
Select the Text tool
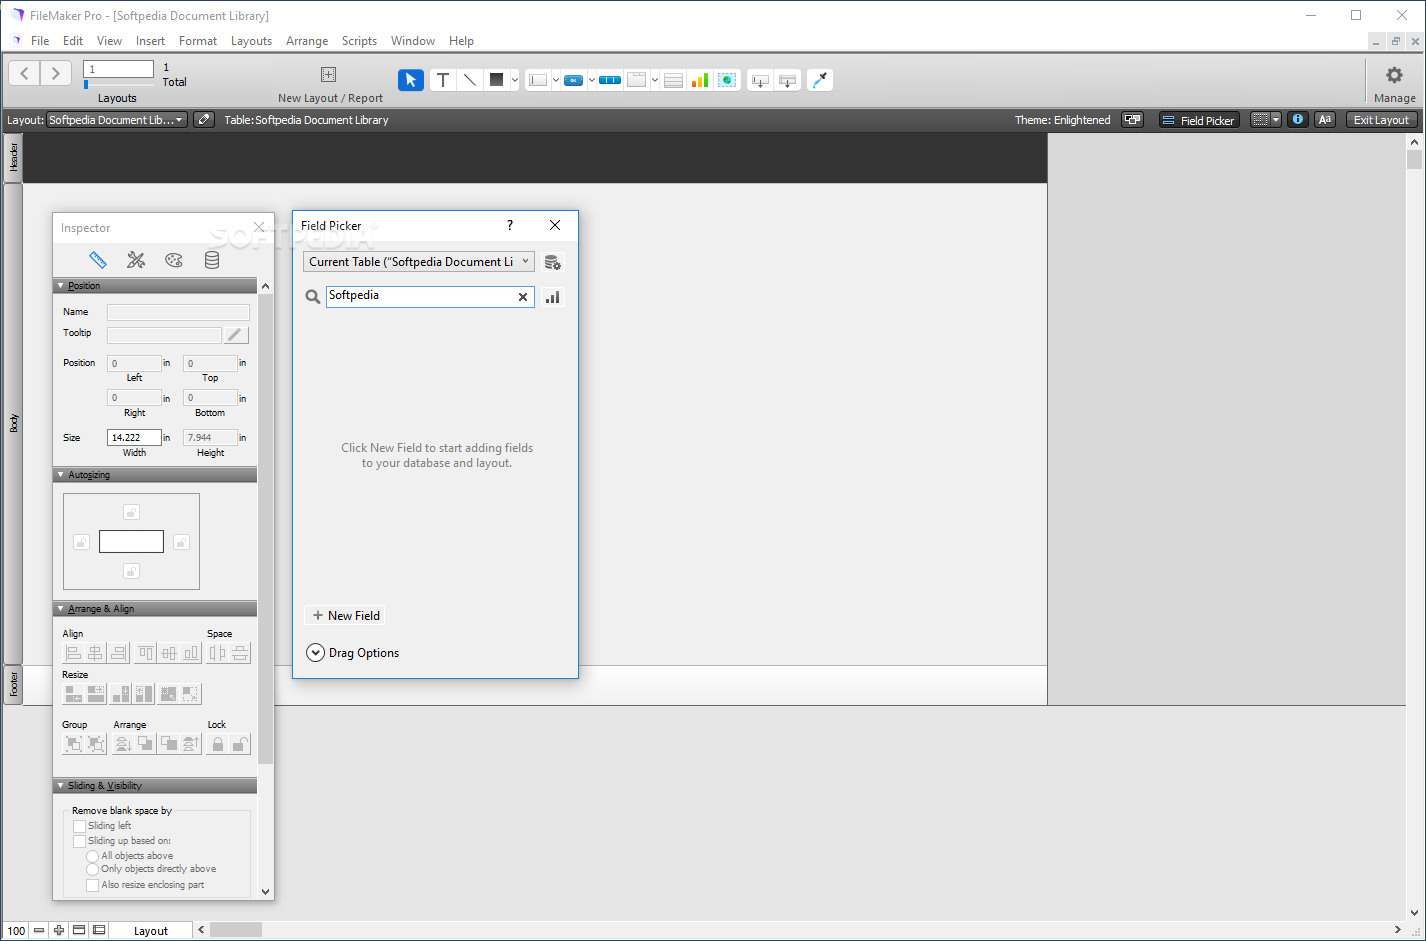443,80
